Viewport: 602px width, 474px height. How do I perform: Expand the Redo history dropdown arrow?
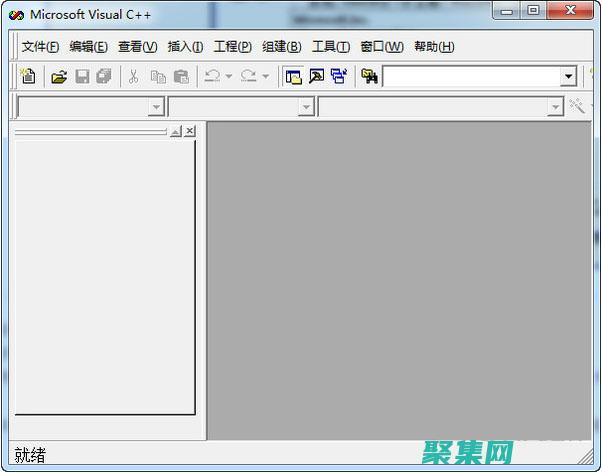[x=265, y=76]
